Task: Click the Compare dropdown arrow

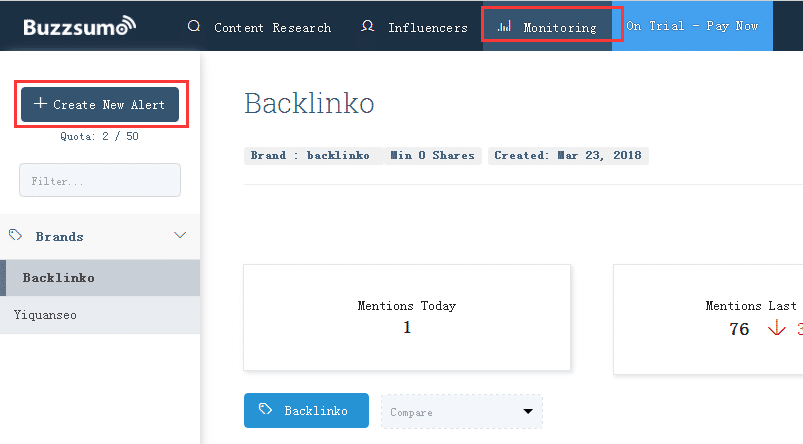Action: pyautogui.click(x=528, y=412)
